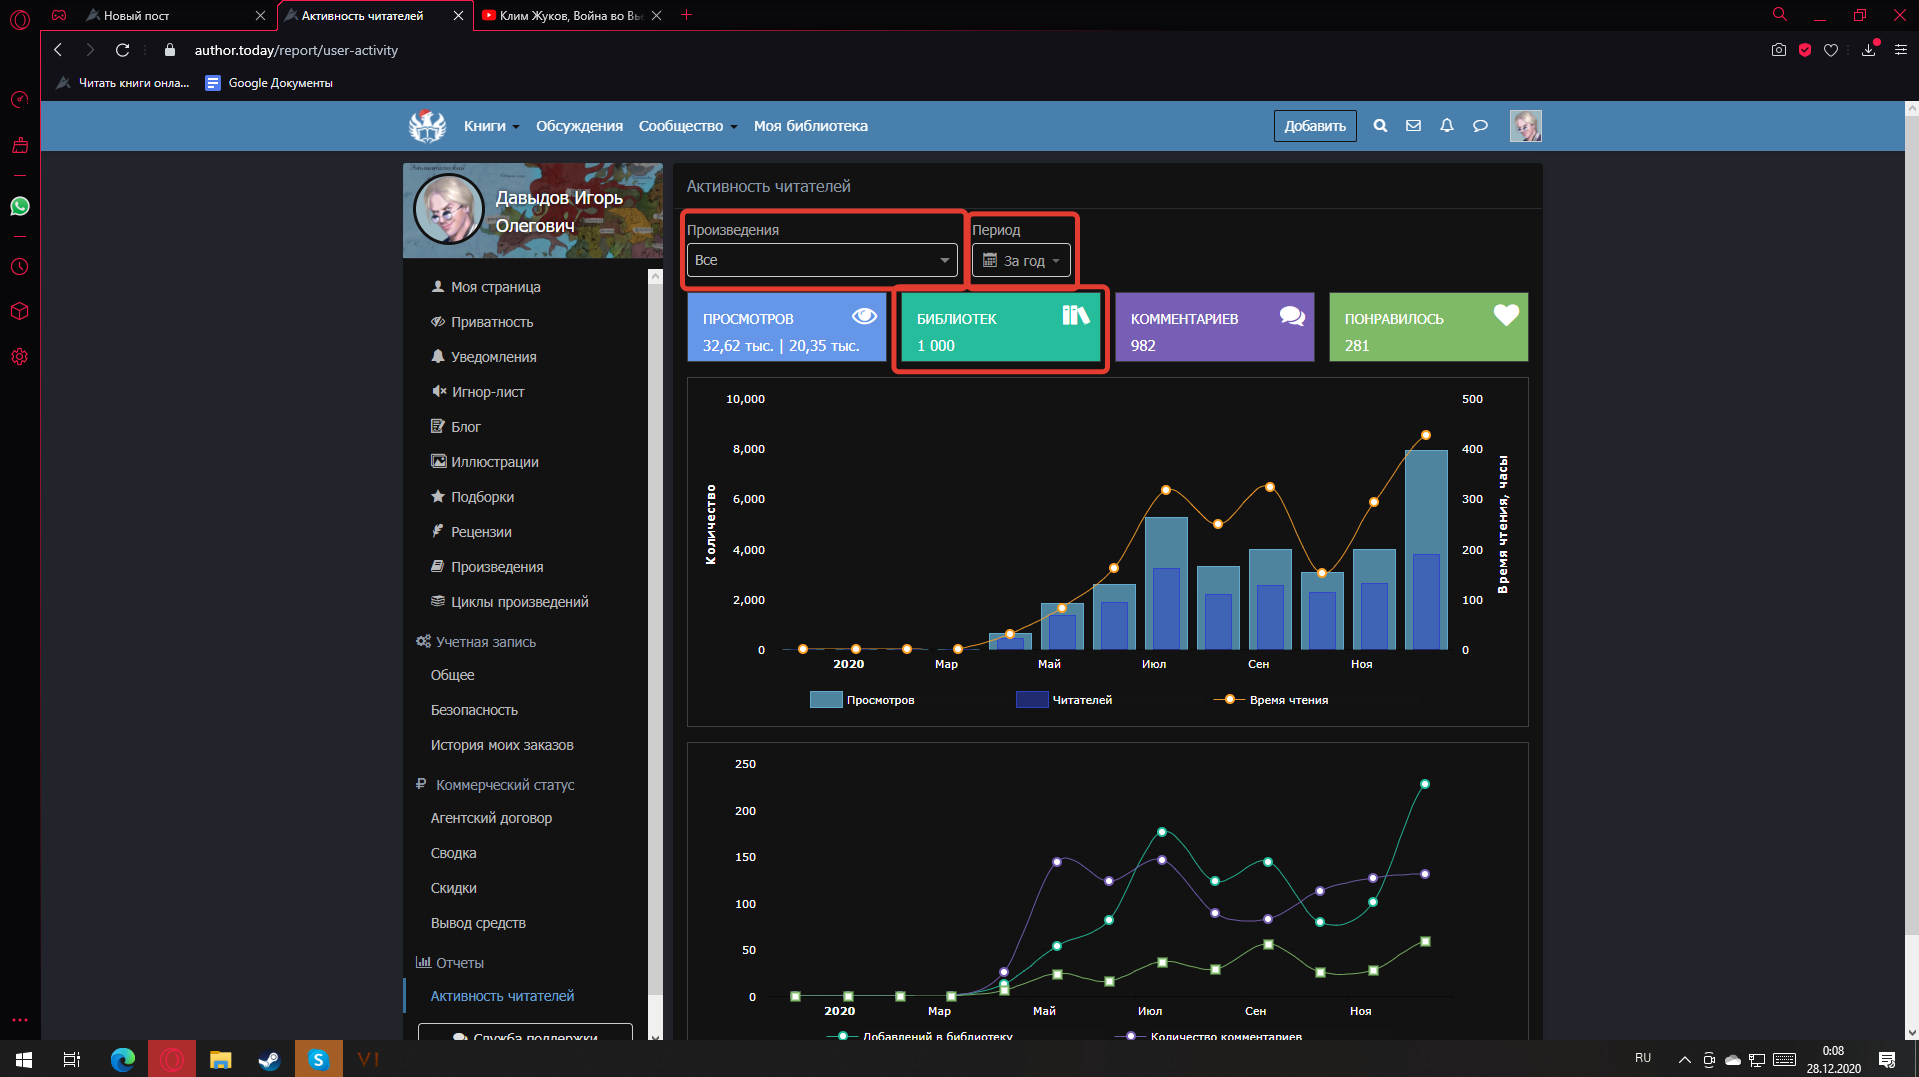Screen dimensions: 1919x1077
Task: Click the green Понравилось stat tile
Action: pyautogui.click(x=1427, y=327)
